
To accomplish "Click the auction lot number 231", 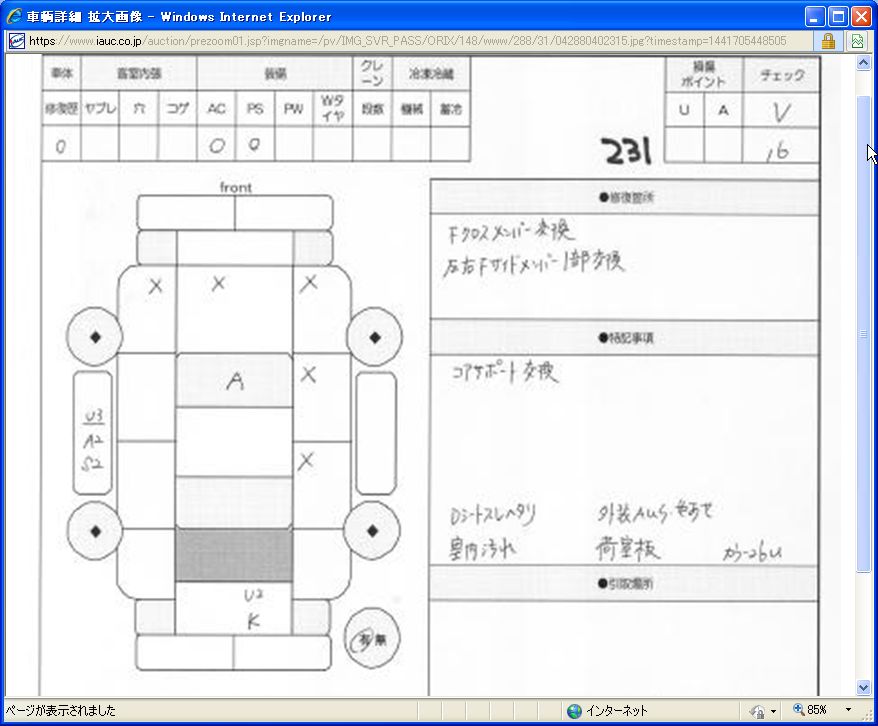I will (627, 152).
